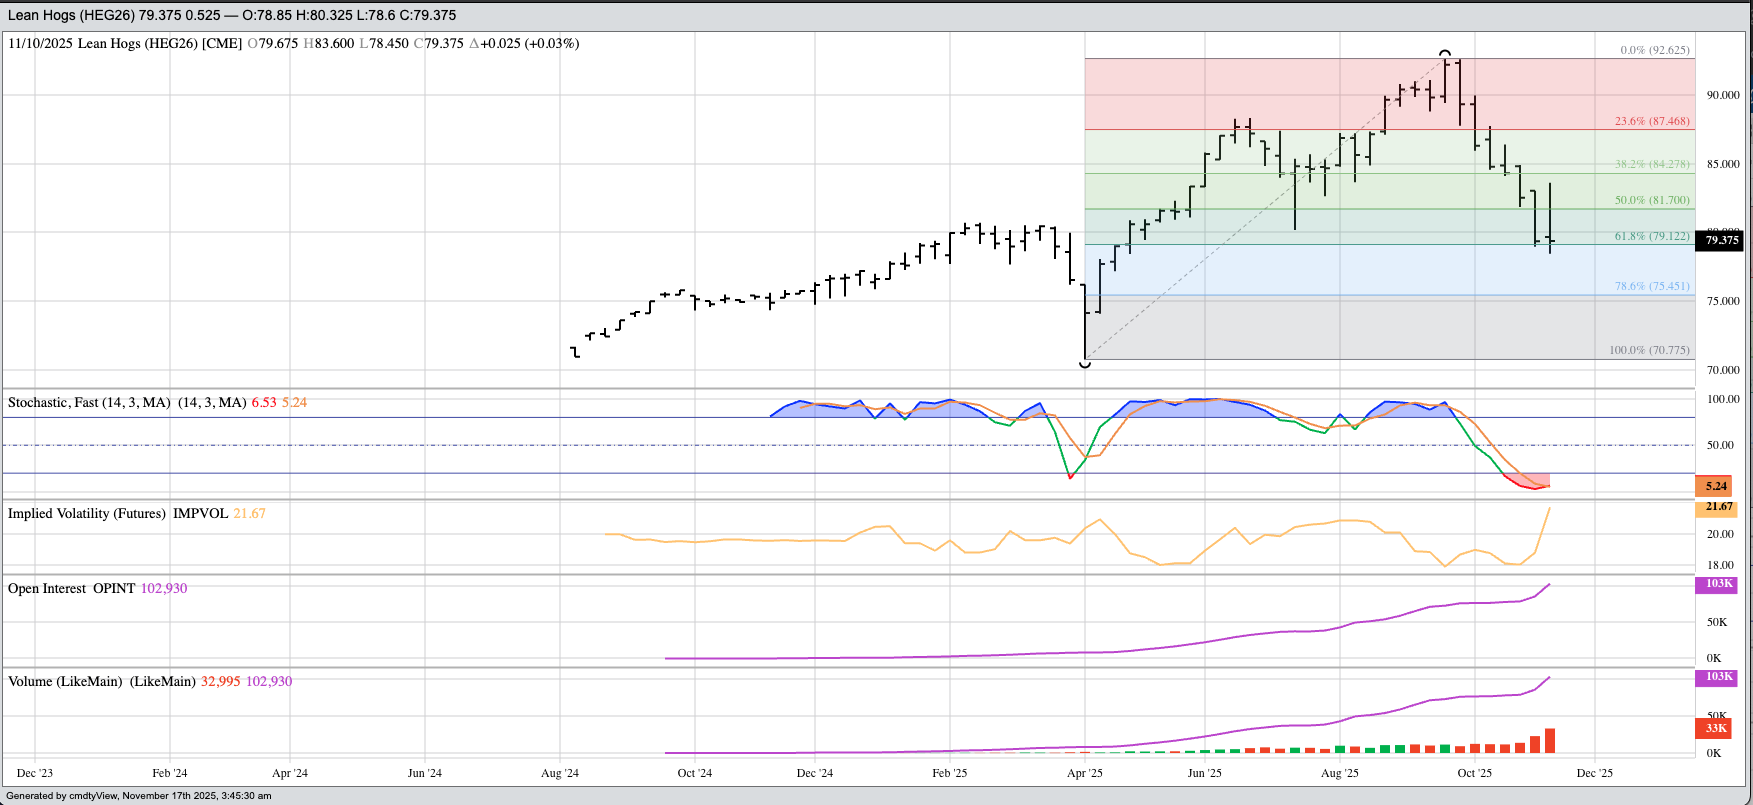Click the red 33K volume value tag
Image resolution: width=1753 pixels, height=805 pixels.
click(x=1716, y=729)
